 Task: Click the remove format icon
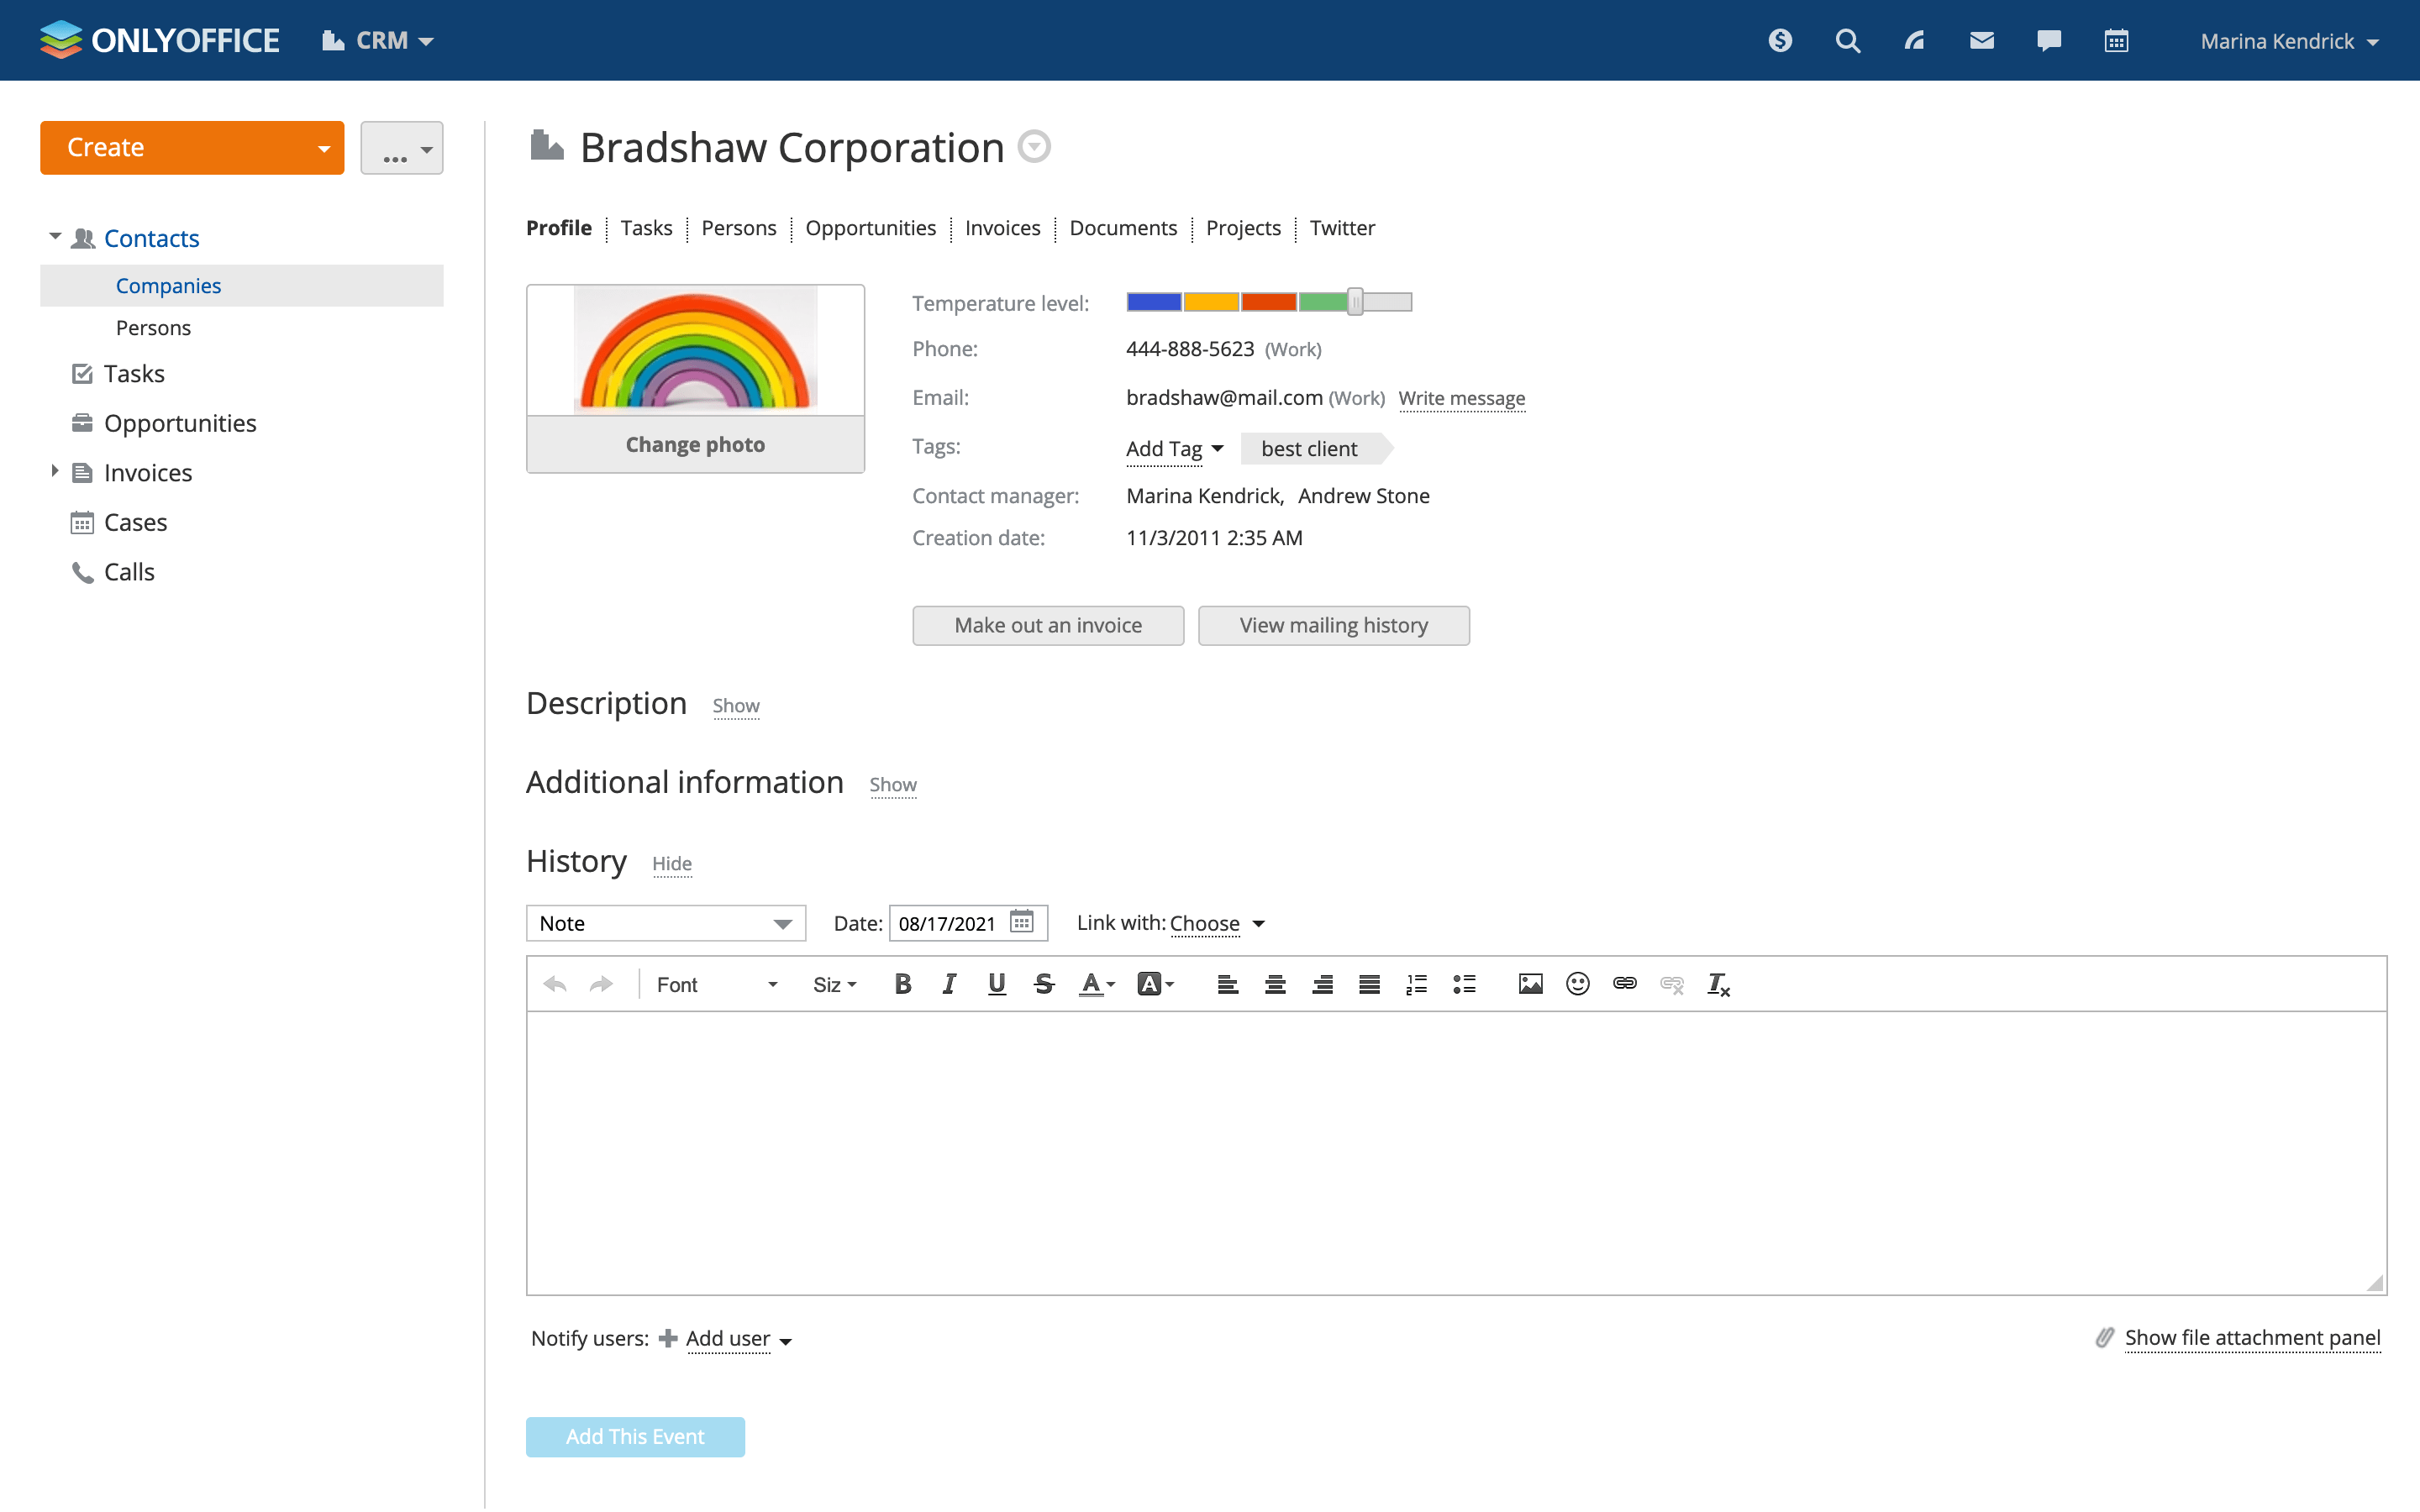(1718, 984)
